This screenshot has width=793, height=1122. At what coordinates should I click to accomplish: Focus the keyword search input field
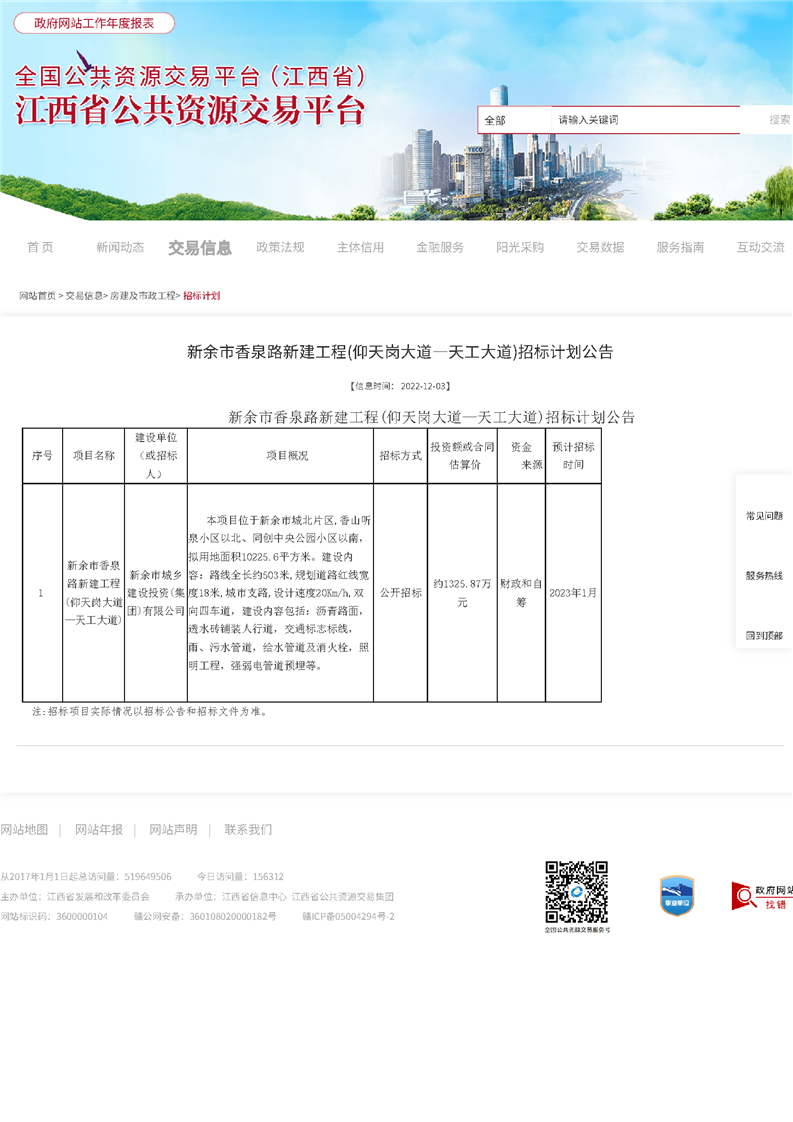(645, 120)
